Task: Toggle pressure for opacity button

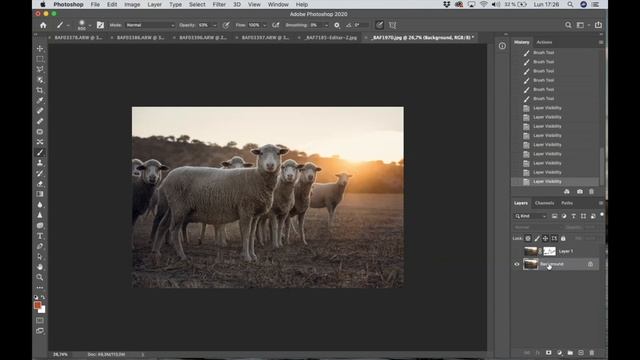Action: click(226, 25)
